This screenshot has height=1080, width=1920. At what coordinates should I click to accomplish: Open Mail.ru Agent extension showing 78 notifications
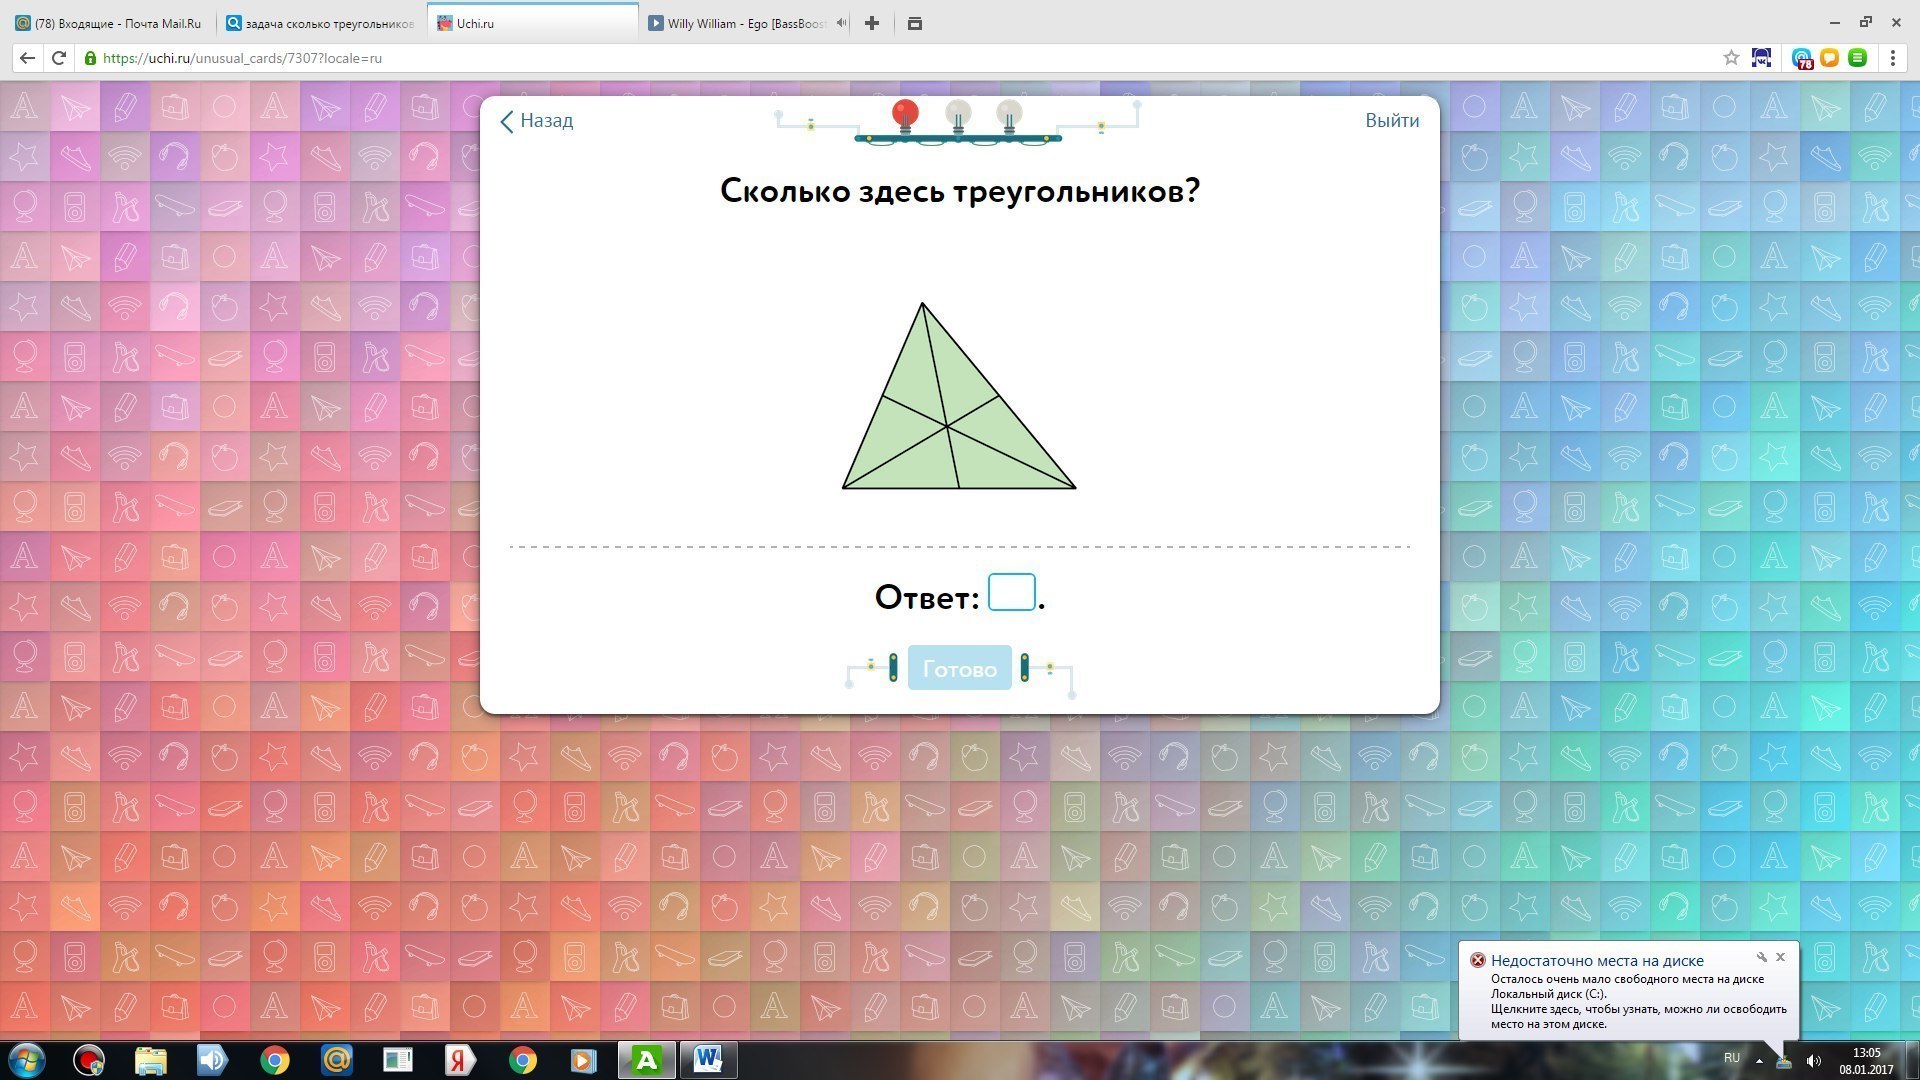coord(1803,58)
